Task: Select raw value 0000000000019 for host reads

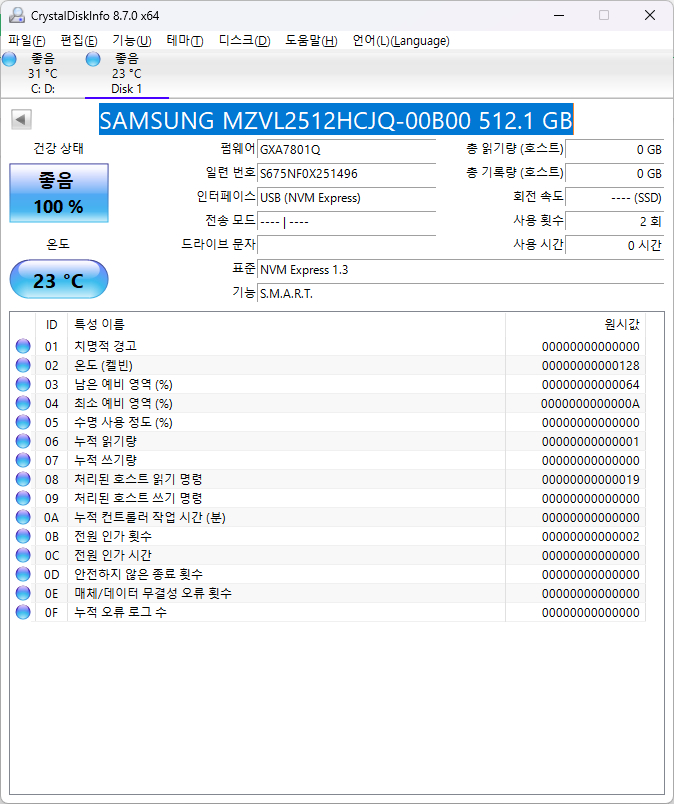Action: click(x=590, y=479)
